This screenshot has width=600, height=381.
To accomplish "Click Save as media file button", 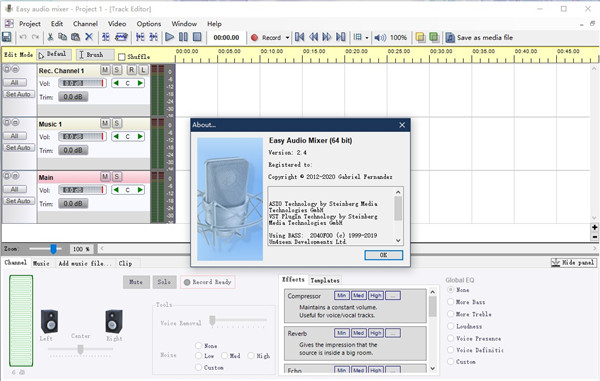I will pos(479,37).
